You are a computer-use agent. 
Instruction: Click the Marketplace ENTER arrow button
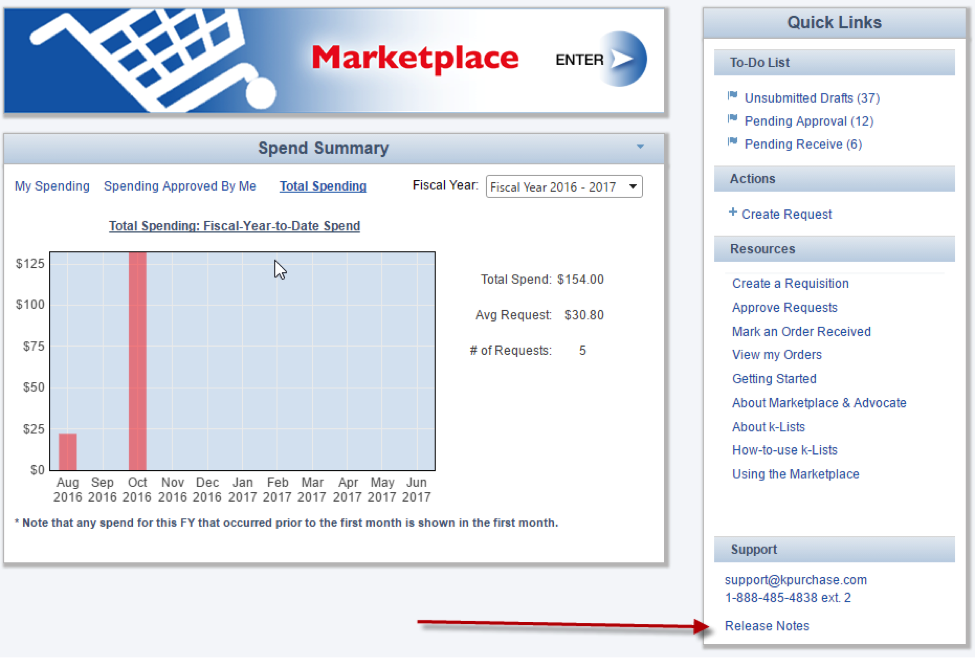click(622, 59)
